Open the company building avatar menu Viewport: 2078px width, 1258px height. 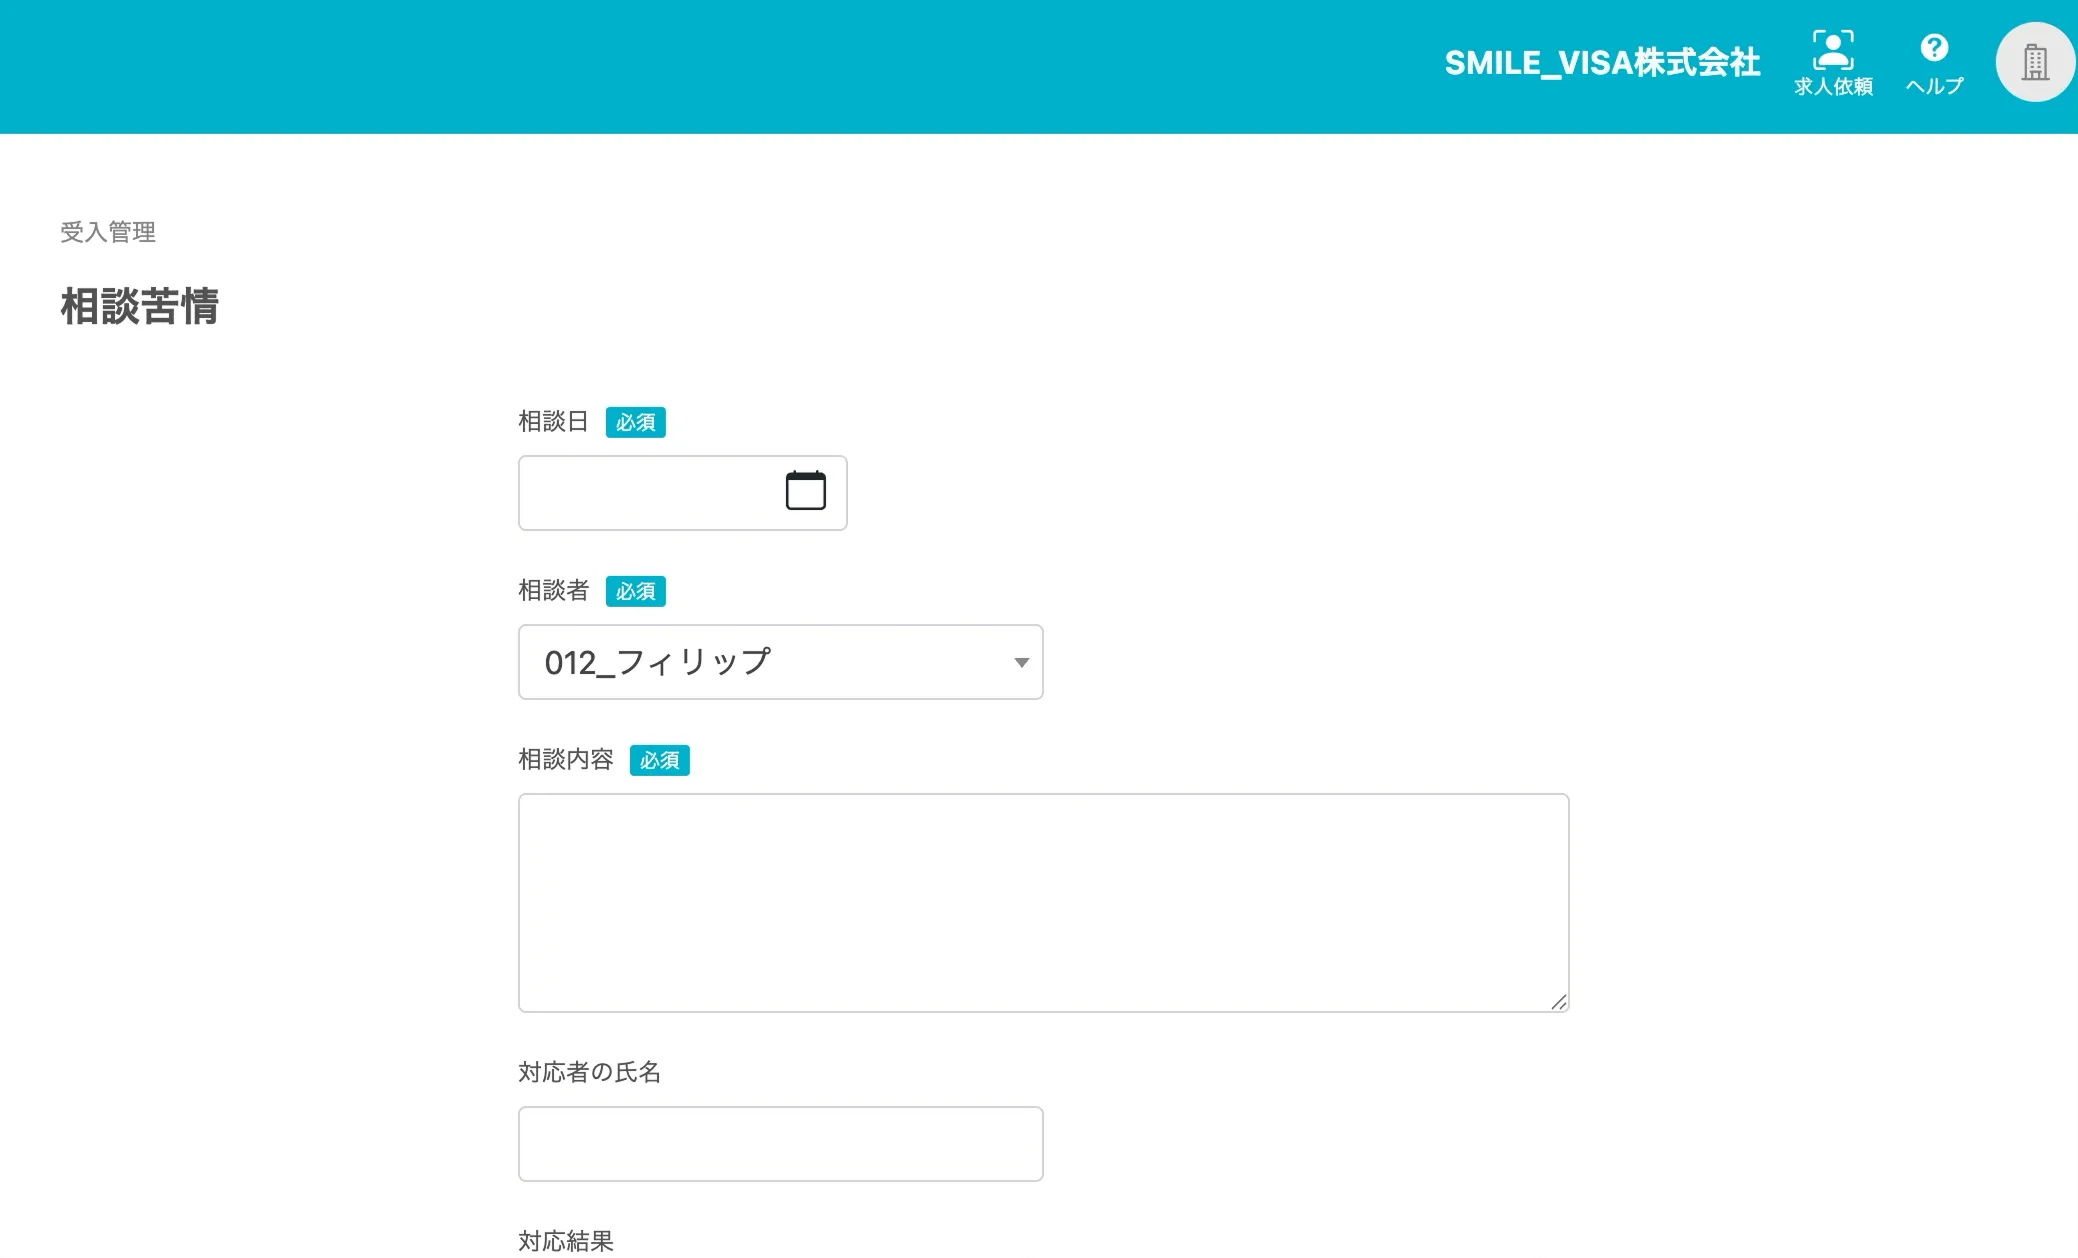pos(2034,63)
